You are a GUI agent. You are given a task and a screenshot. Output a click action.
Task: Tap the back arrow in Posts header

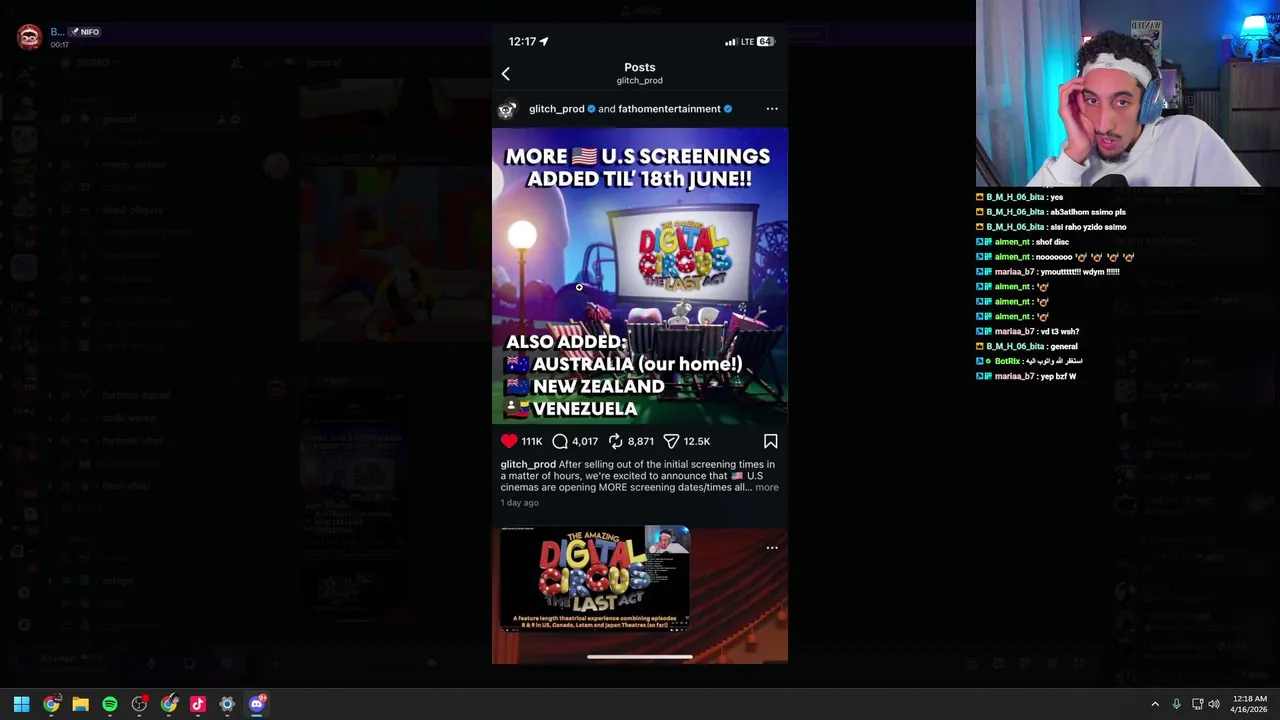pos(505,73)
